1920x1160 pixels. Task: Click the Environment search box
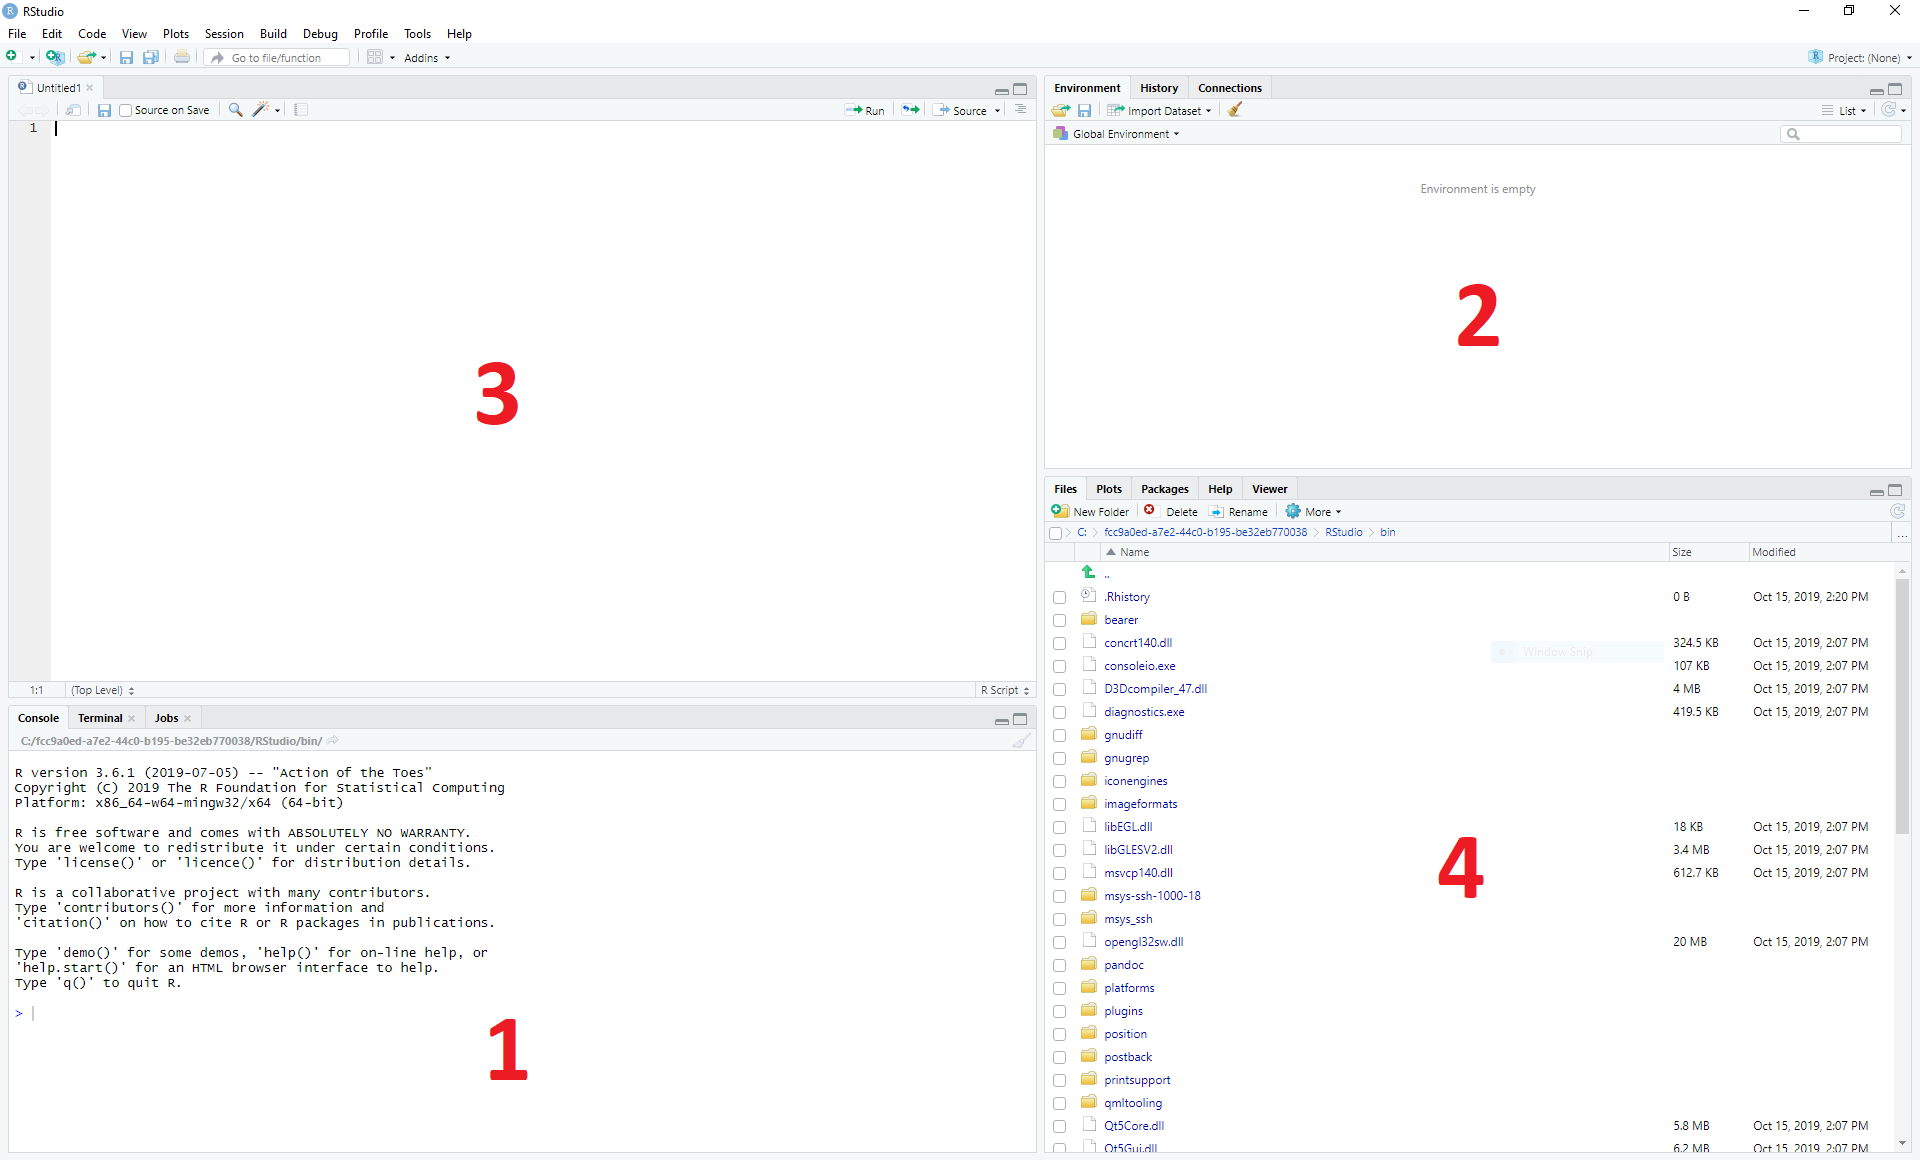pyautogui.click(x=1841, y=133)
